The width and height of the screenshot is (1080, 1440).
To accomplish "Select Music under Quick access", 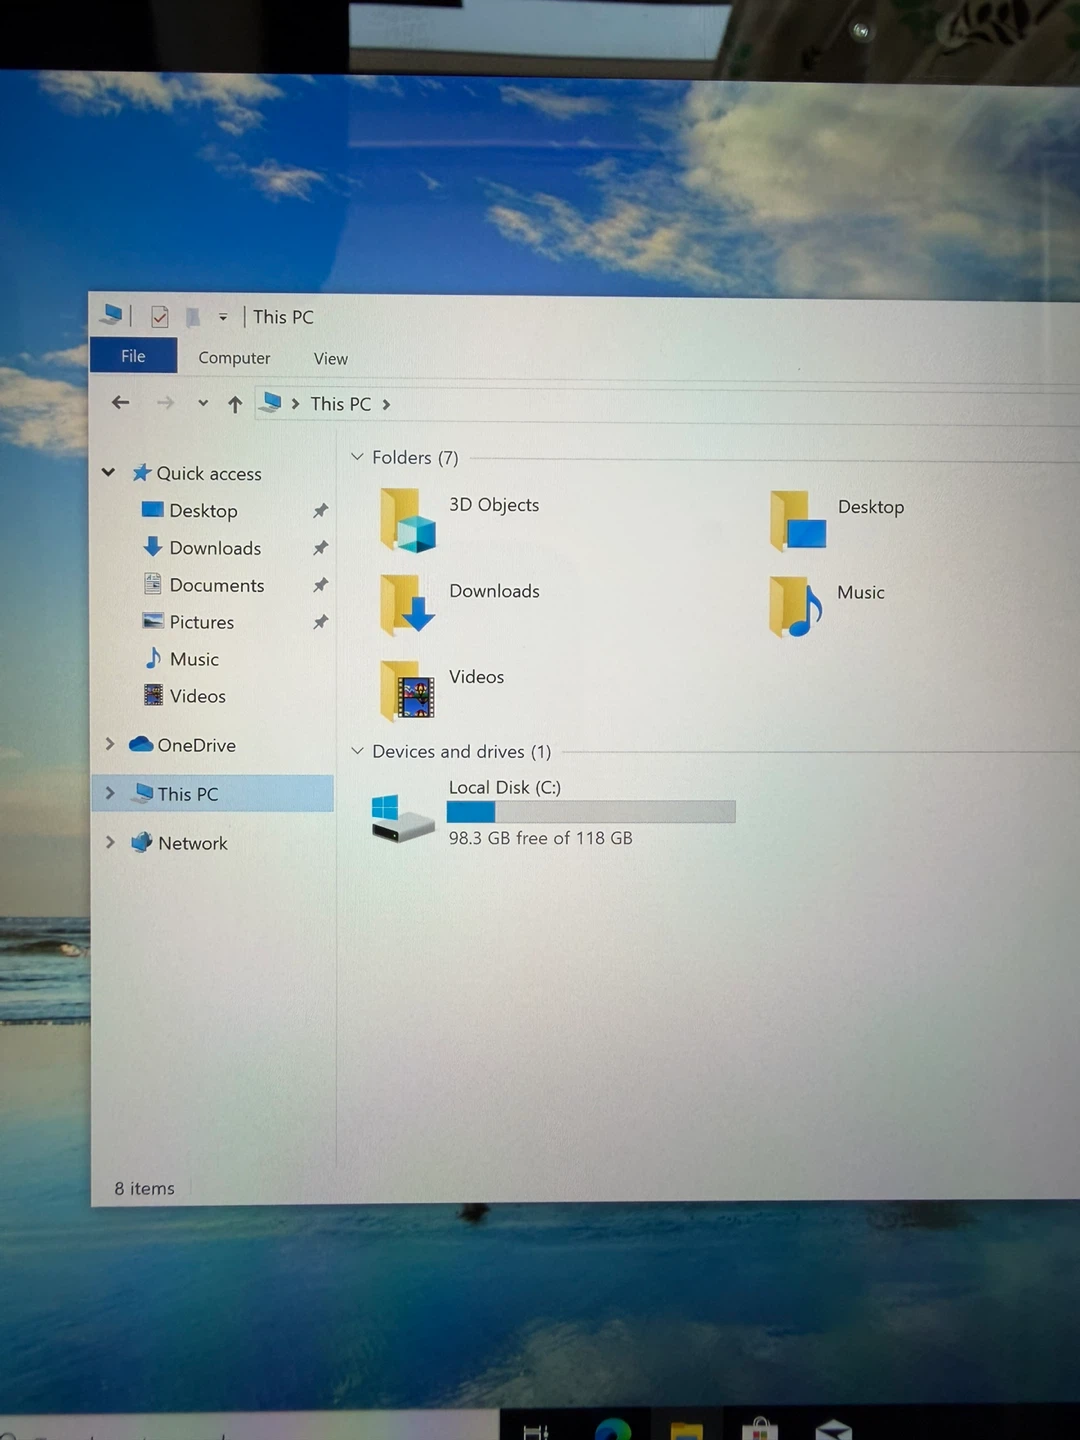I will point(181,658).
